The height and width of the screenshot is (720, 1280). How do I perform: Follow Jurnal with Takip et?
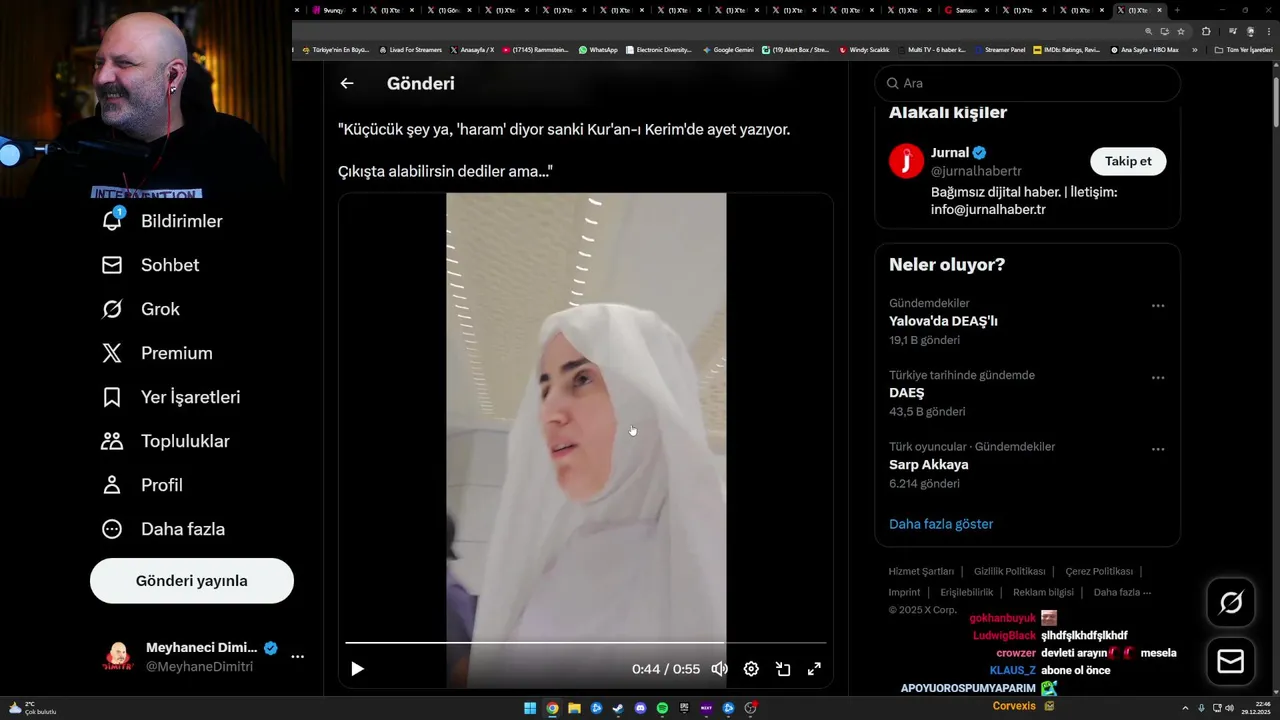(1128, 161)
